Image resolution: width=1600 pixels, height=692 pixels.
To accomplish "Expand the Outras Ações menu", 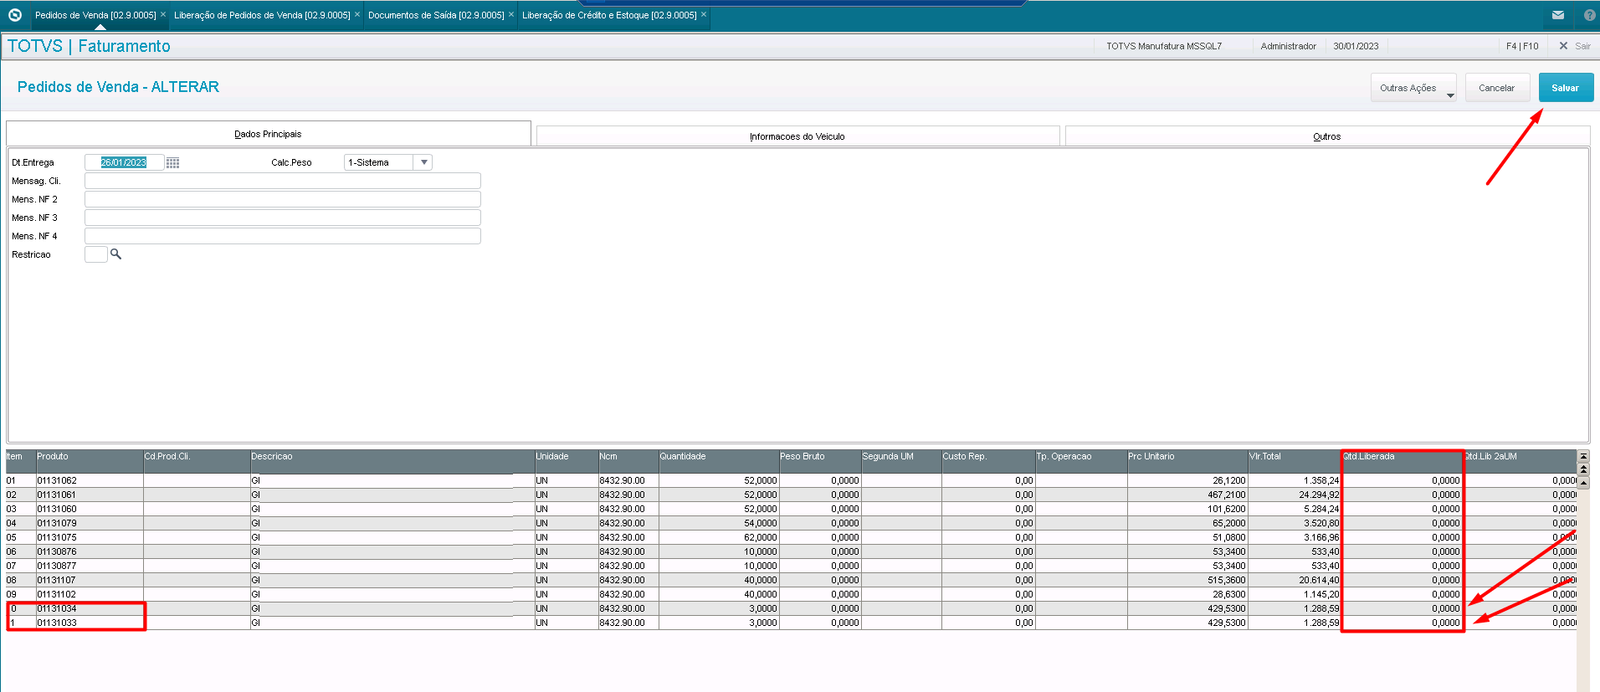I will point(1413,88).
